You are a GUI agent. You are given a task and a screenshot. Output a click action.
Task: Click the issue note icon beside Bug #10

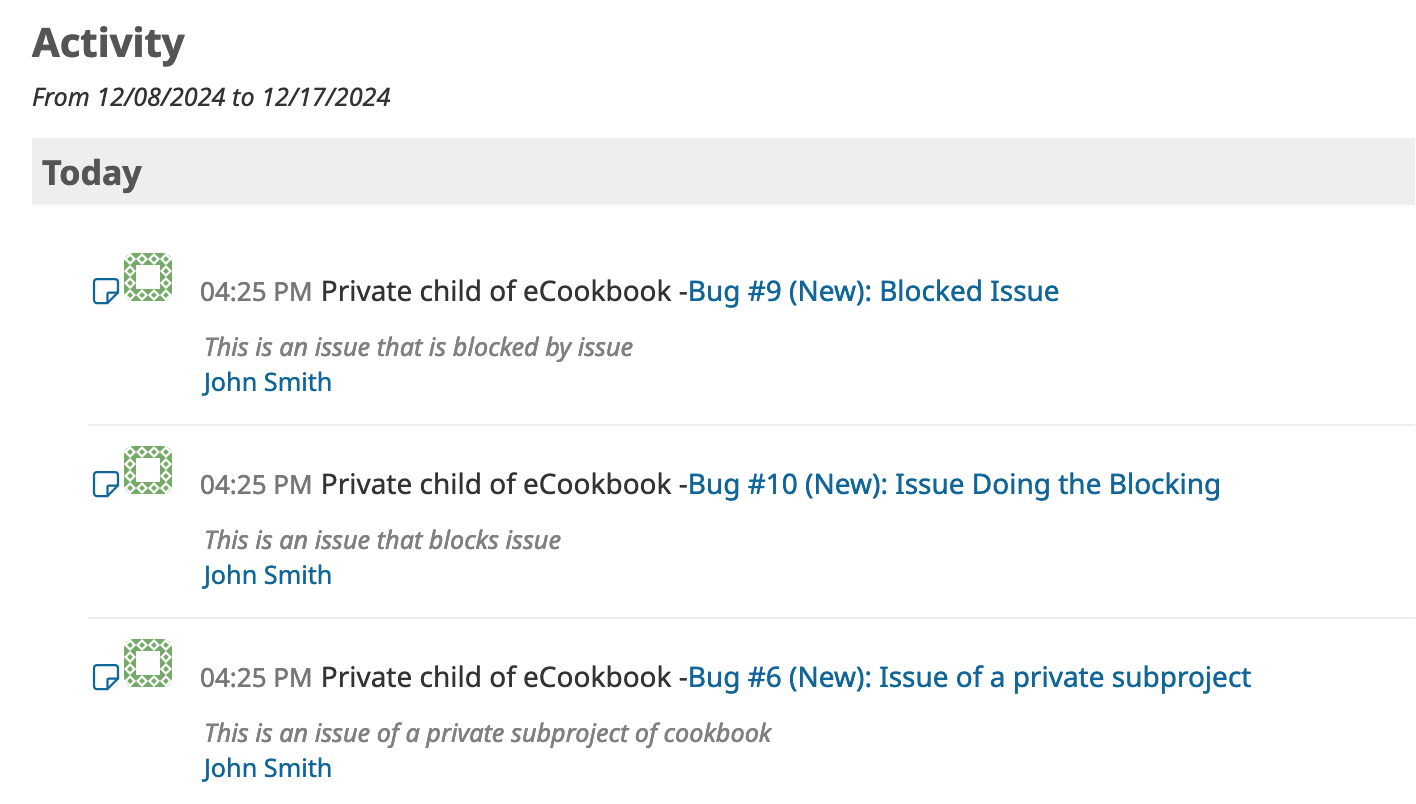point(105,484)
